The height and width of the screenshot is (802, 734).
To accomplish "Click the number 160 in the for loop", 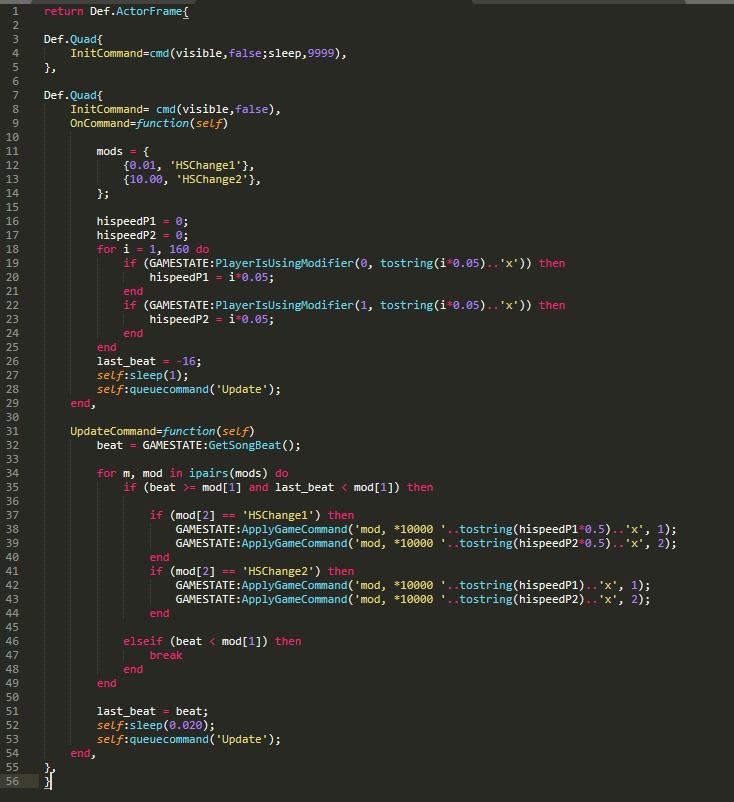I will coord(179,249).
